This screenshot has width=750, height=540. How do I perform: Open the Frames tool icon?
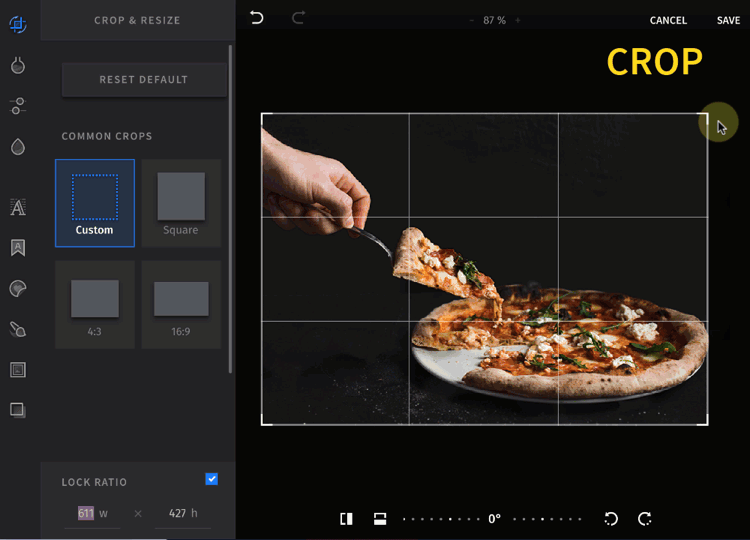coord(18,370)
